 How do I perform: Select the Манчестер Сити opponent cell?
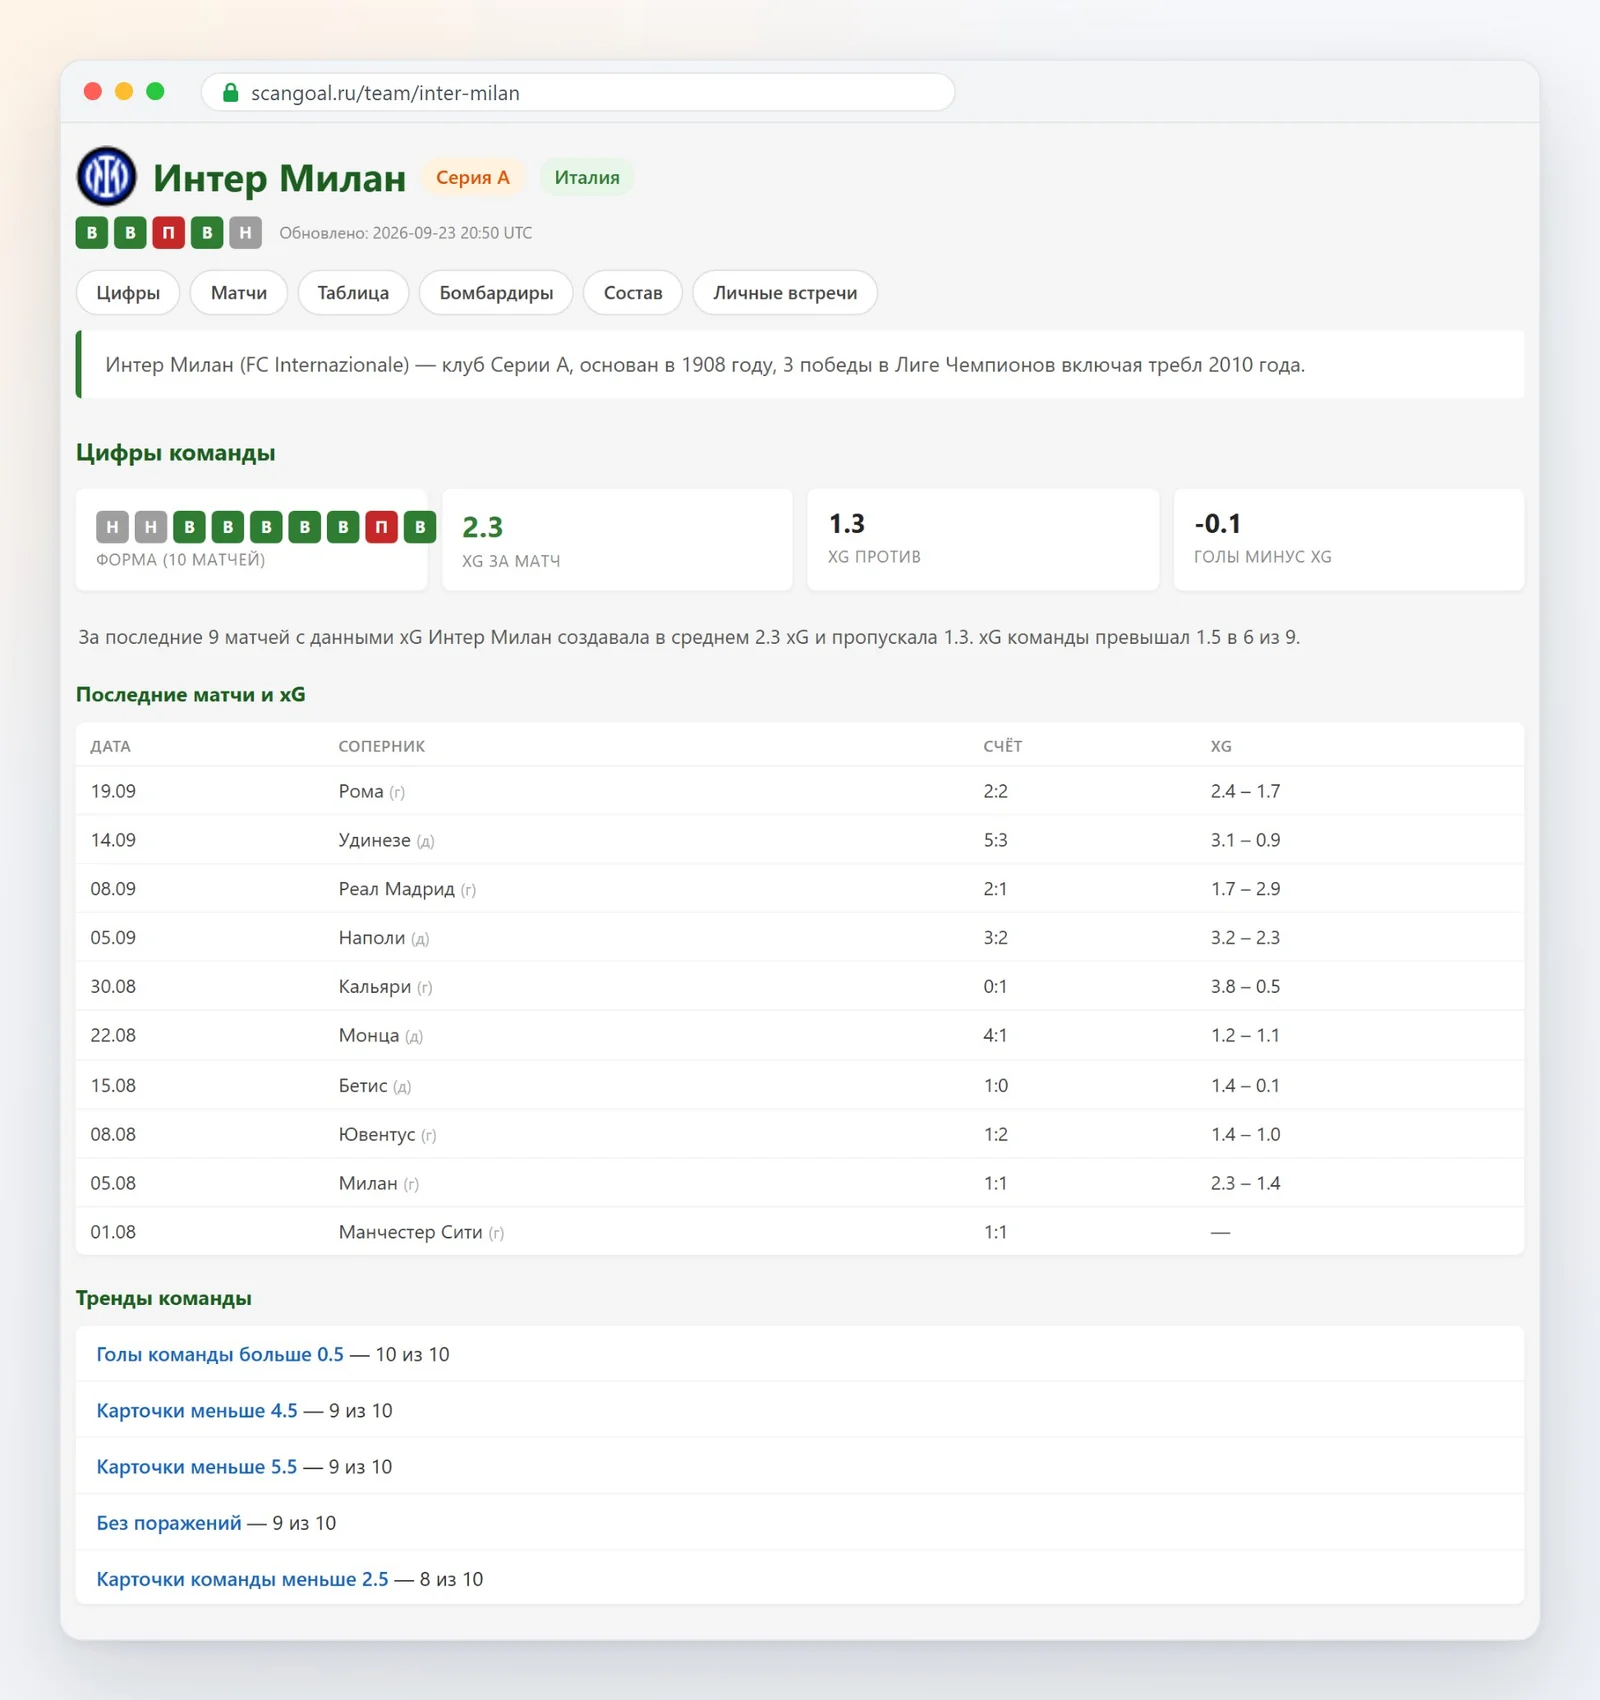tap(421, 1233)
